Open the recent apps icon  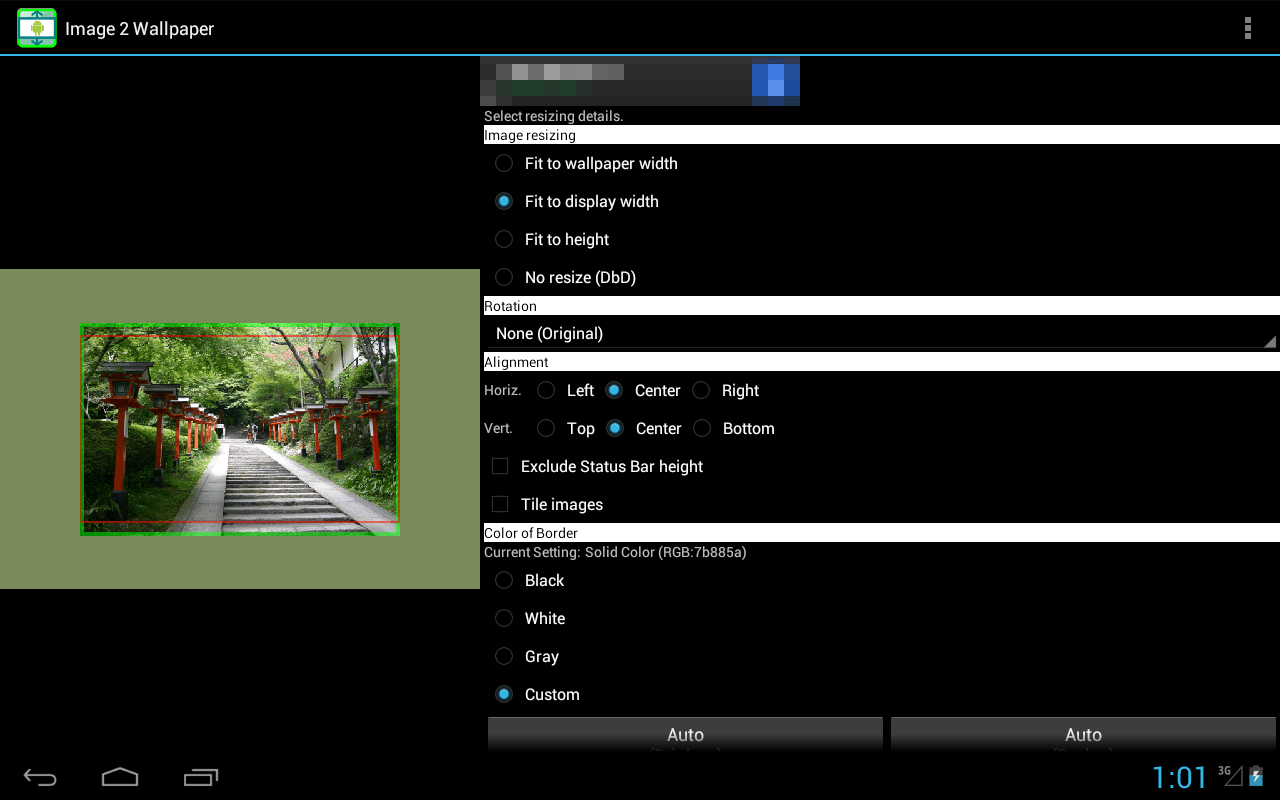pos(200,777)
